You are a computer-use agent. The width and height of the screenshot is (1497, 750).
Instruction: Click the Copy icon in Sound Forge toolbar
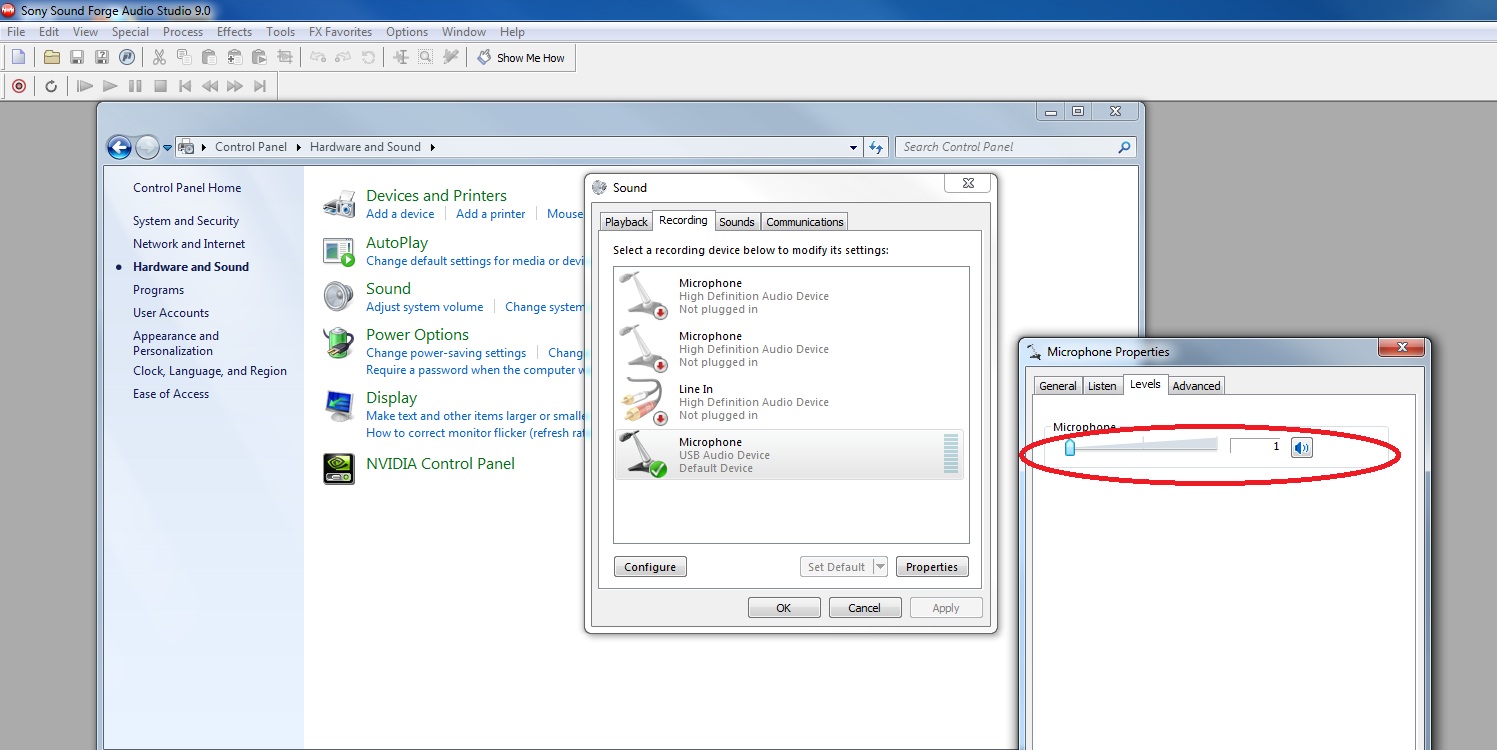[184, 58]
